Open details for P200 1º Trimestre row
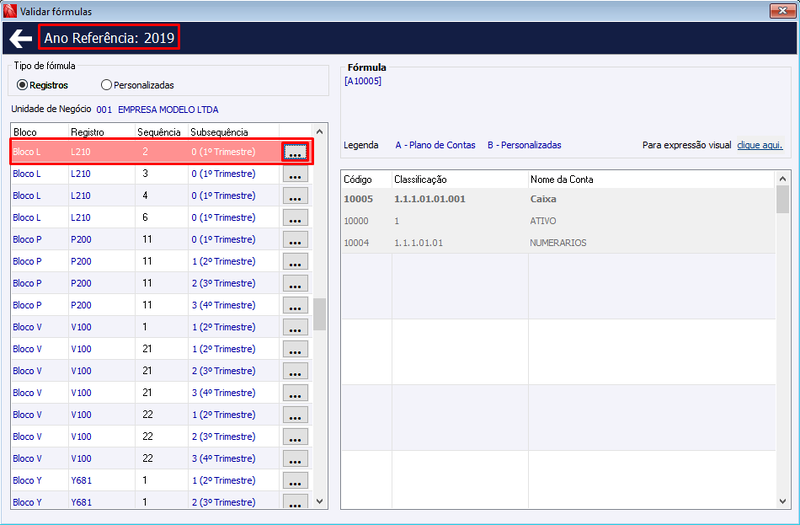This screenshot has height=525, width=800. coord(295,240)
